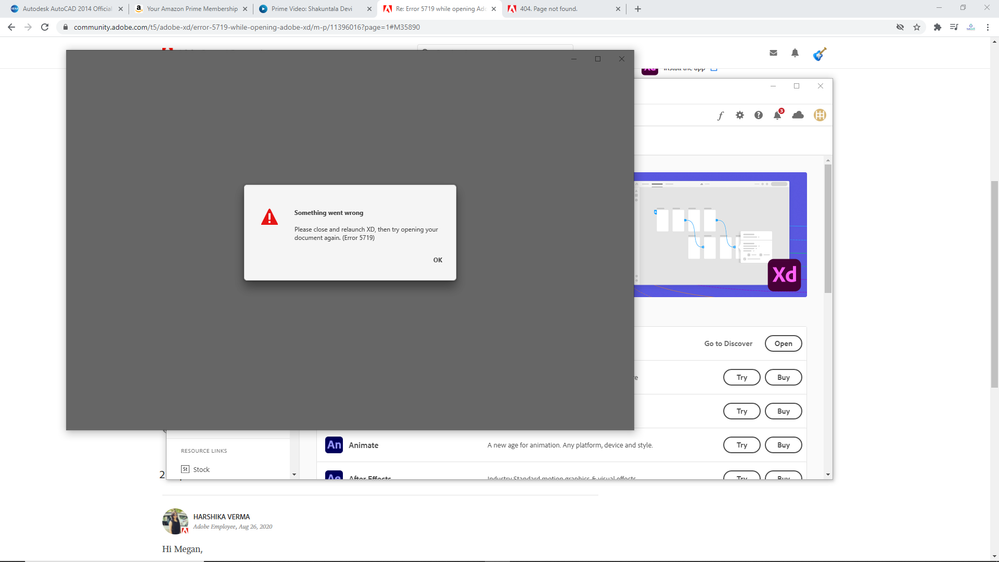Click the Open button in Creative Cloud

pyautogui.click(x=783, y=343)
